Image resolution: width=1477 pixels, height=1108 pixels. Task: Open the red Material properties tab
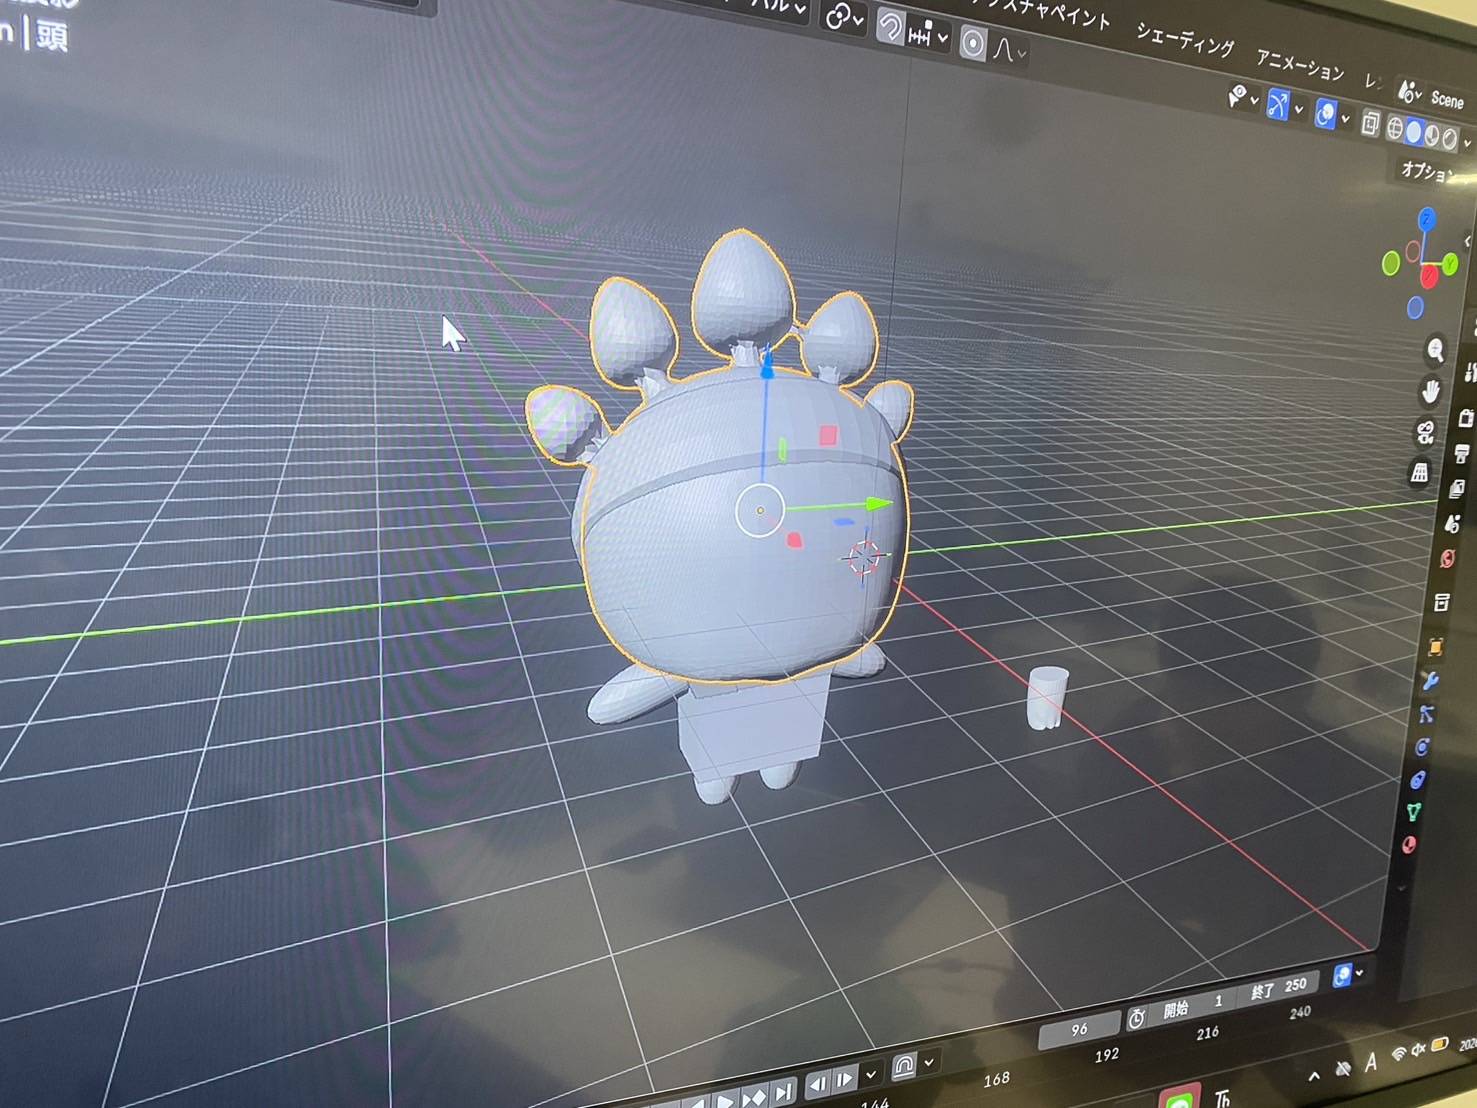(1409, 845)
